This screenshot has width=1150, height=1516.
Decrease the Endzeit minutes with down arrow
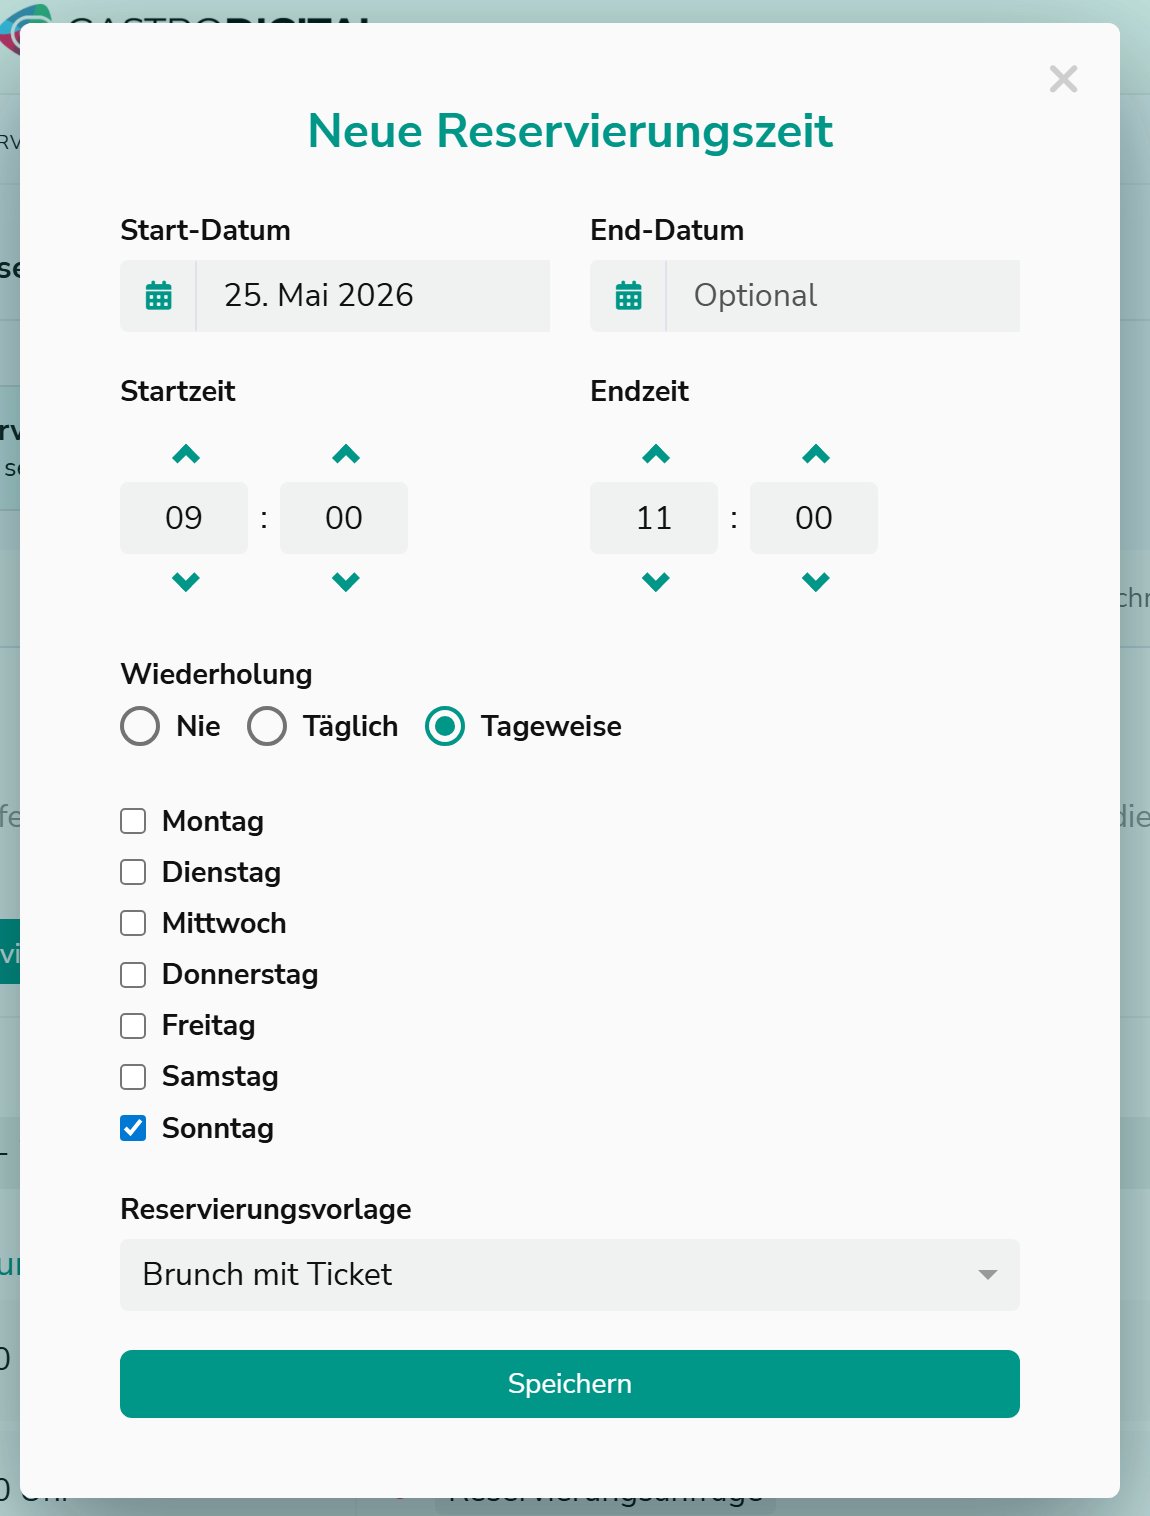[816, 581]
